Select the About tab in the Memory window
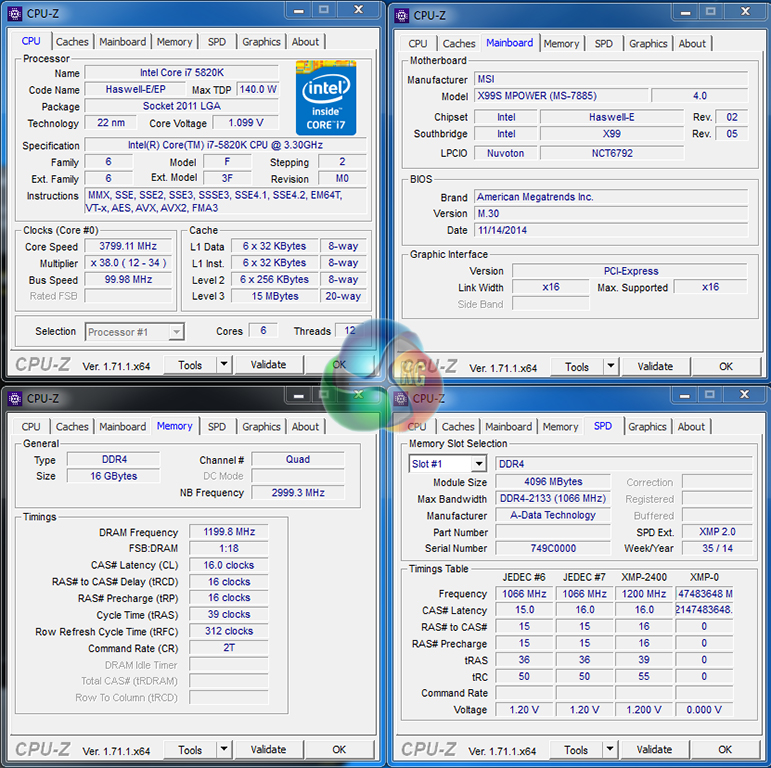This screenshot has height=768, width=771. (x=305, y=426)
